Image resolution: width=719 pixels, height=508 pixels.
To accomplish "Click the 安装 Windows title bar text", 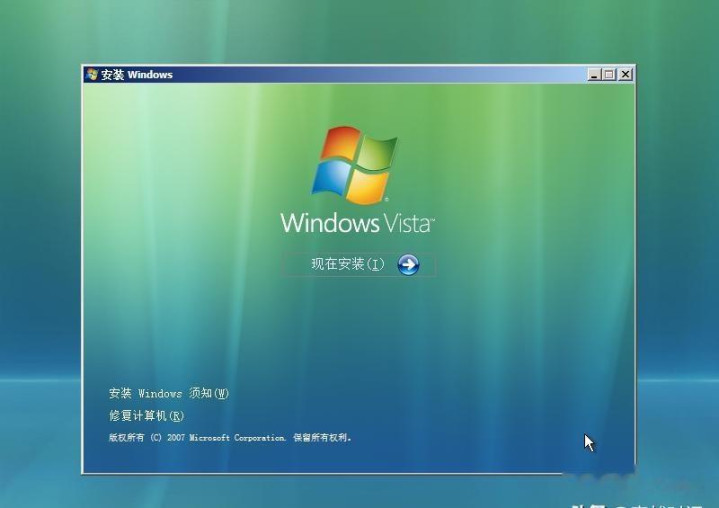I will [137, 75].
